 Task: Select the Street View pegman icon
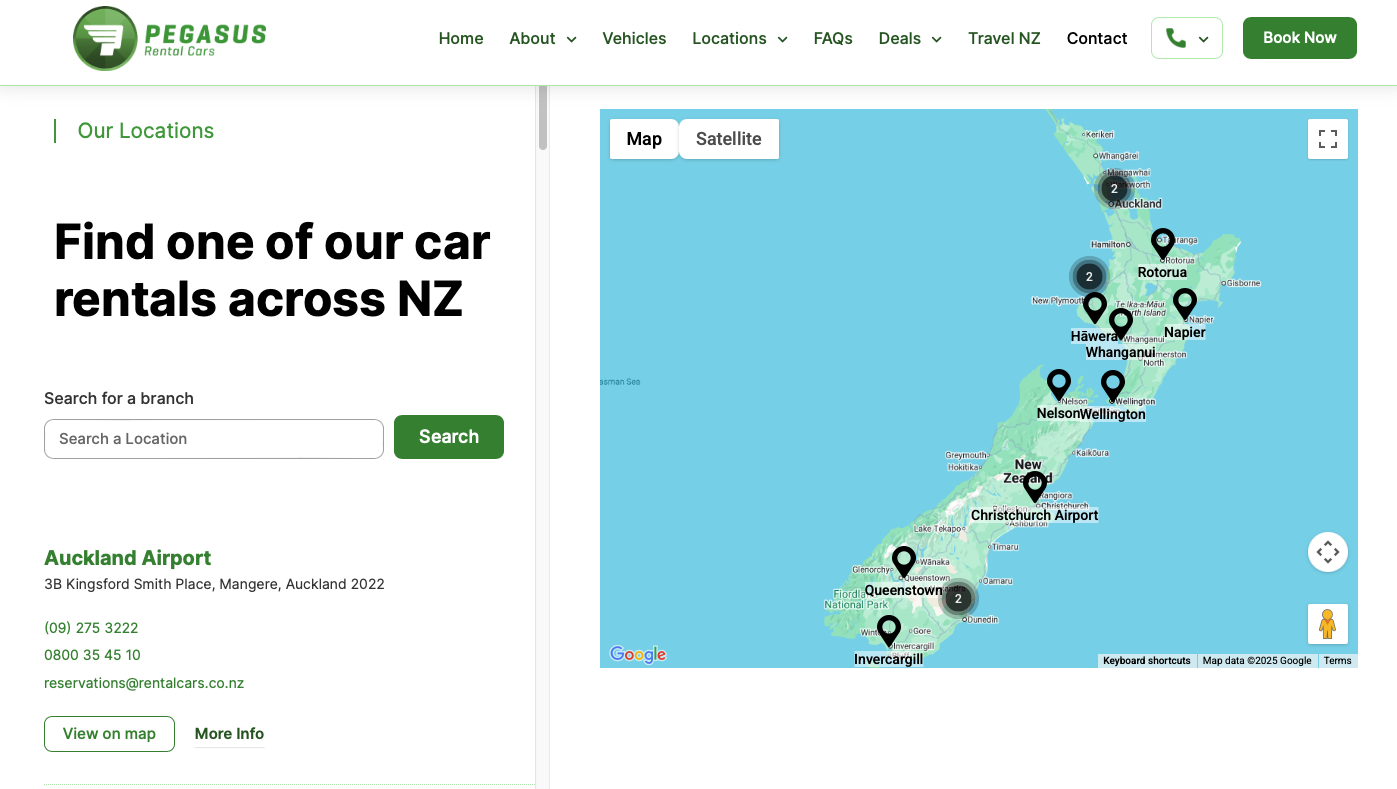click(1328, 624)
